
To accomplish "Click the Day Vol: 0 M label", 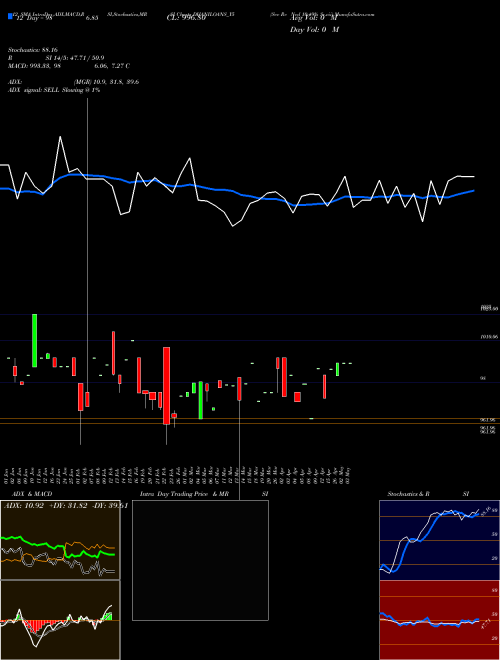I will click(x=314, y=30).
